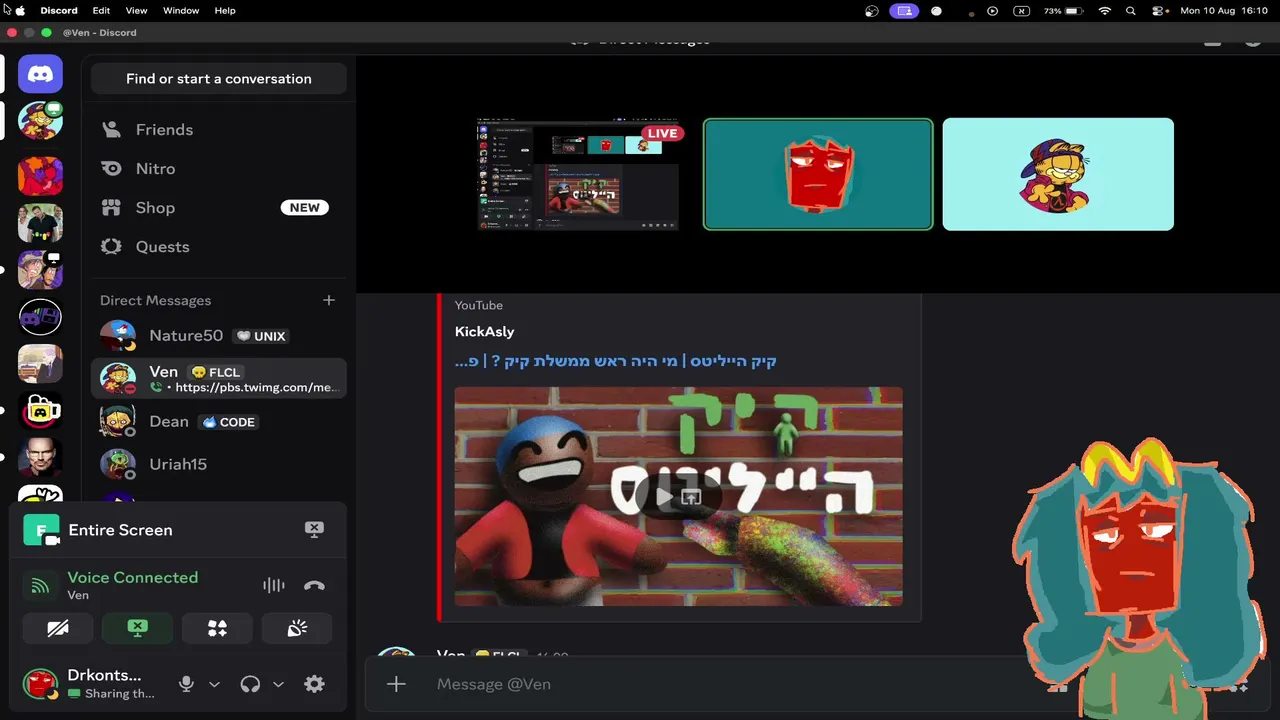The image size is (1280, 720).
Task: Open the voice connection signal details icon
Action: click(40, 586)
